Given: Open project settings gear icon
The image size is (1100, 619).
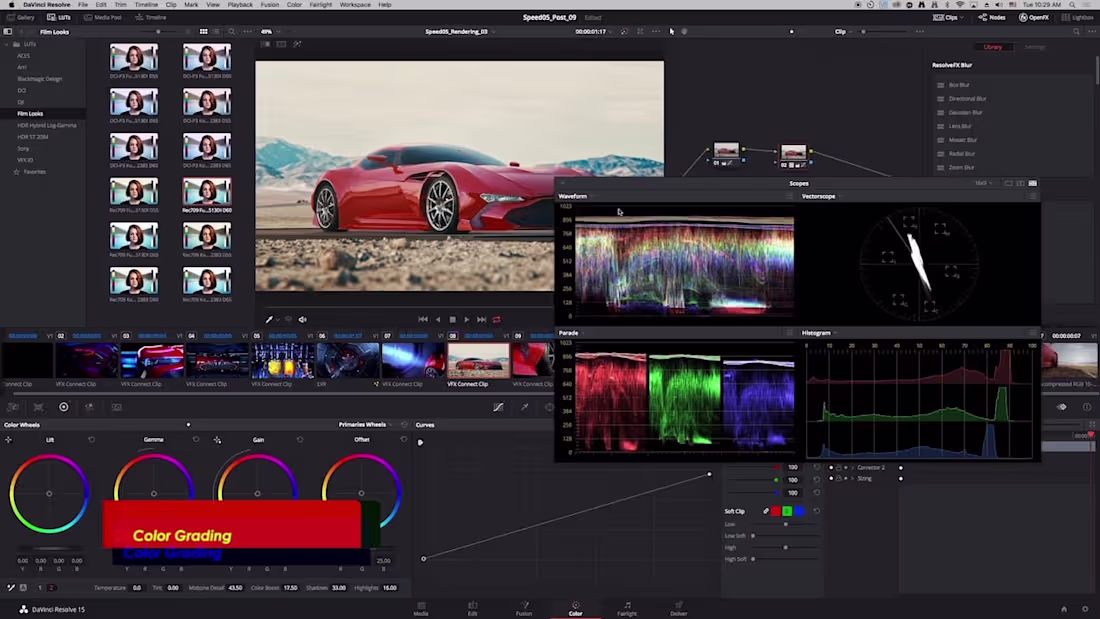Looking at the screenshot, I should point(1085,609).
